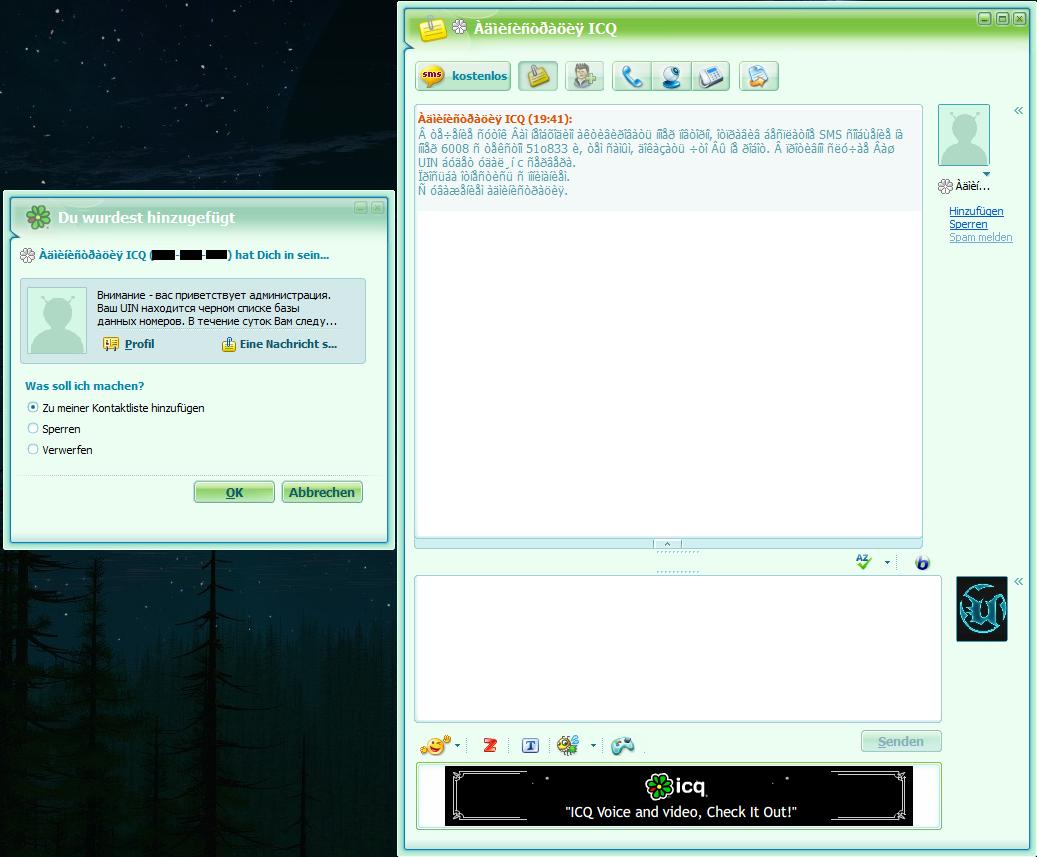The image size is (1037, 857).
Task: Click the 'Spam melden' link
Action: tap(980, 237)
